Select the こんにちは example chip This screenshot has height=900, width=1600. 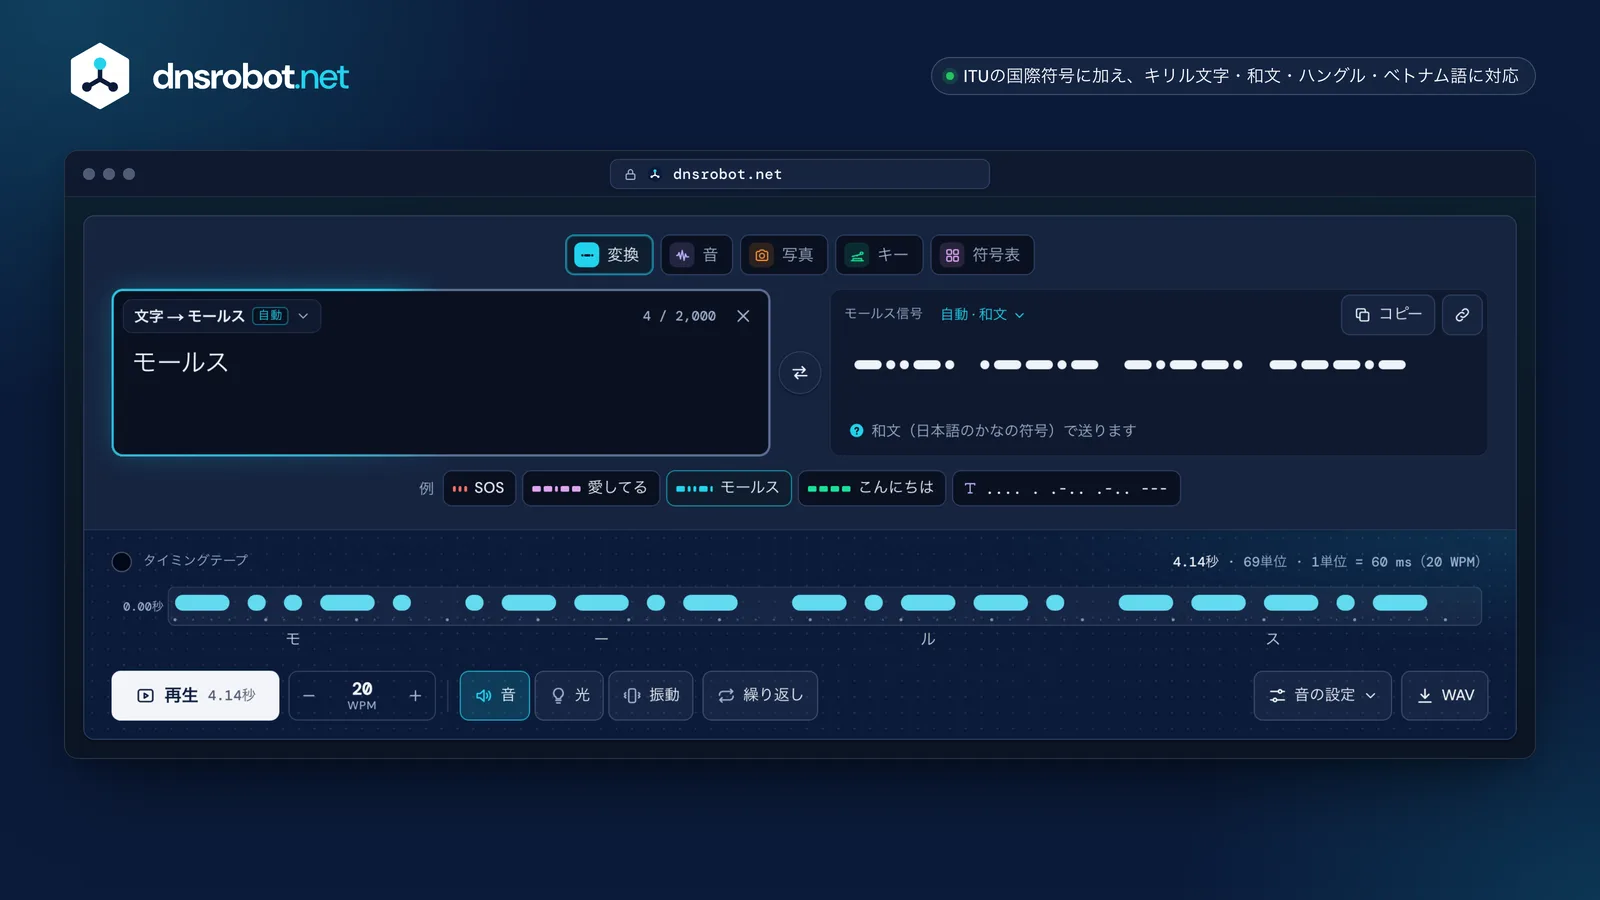(x=872, y=488)
